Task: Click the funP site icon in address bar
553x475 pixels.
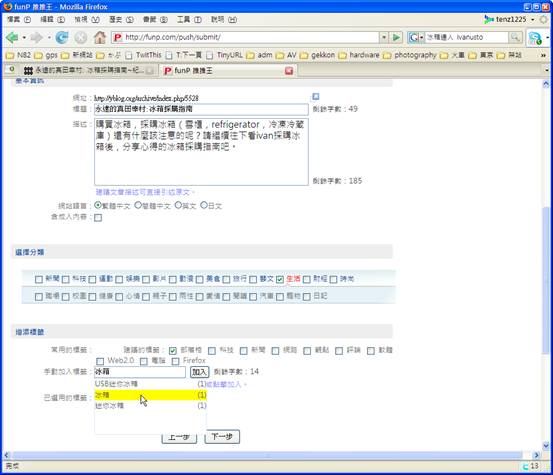Action: point(118,37)
